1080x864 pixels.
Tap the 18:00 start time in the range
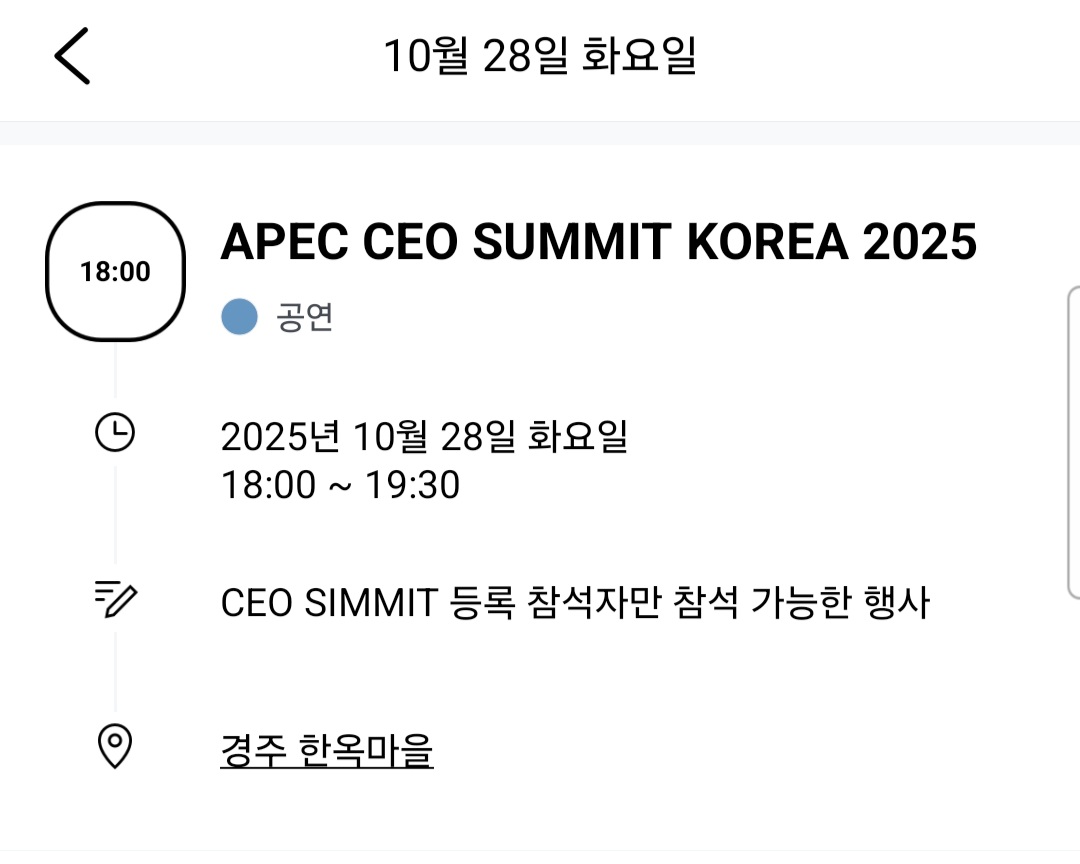pyautogui.click(x=267, y=486)
